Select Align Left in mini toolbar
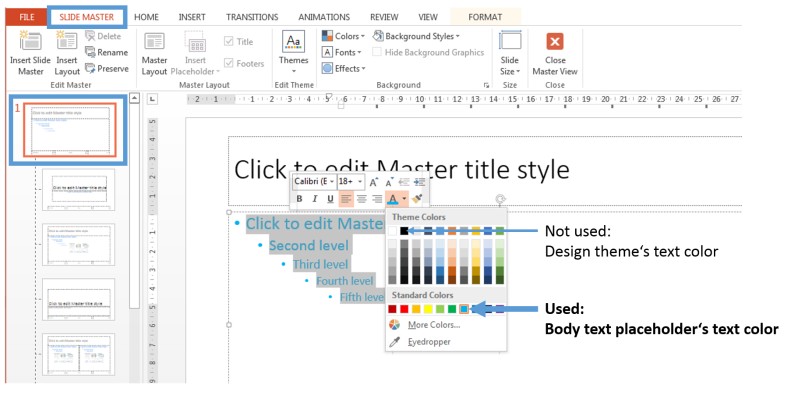Image resolution: width=800 pixels, height=396 pixels. pos(346,199)
